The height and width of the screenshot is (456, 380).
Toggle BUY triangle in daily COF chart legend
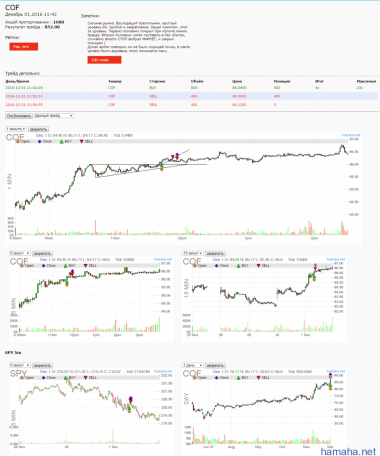point(238,378)
